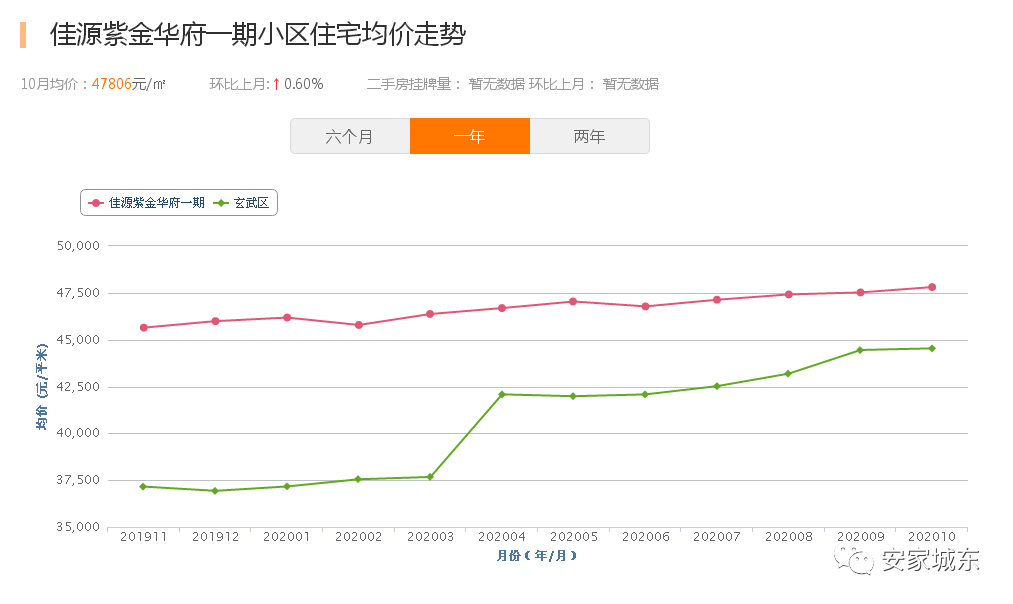Click the pink data point for 202008
Image resolution: width=1013 pixels, height=604 pixels.
788,295
